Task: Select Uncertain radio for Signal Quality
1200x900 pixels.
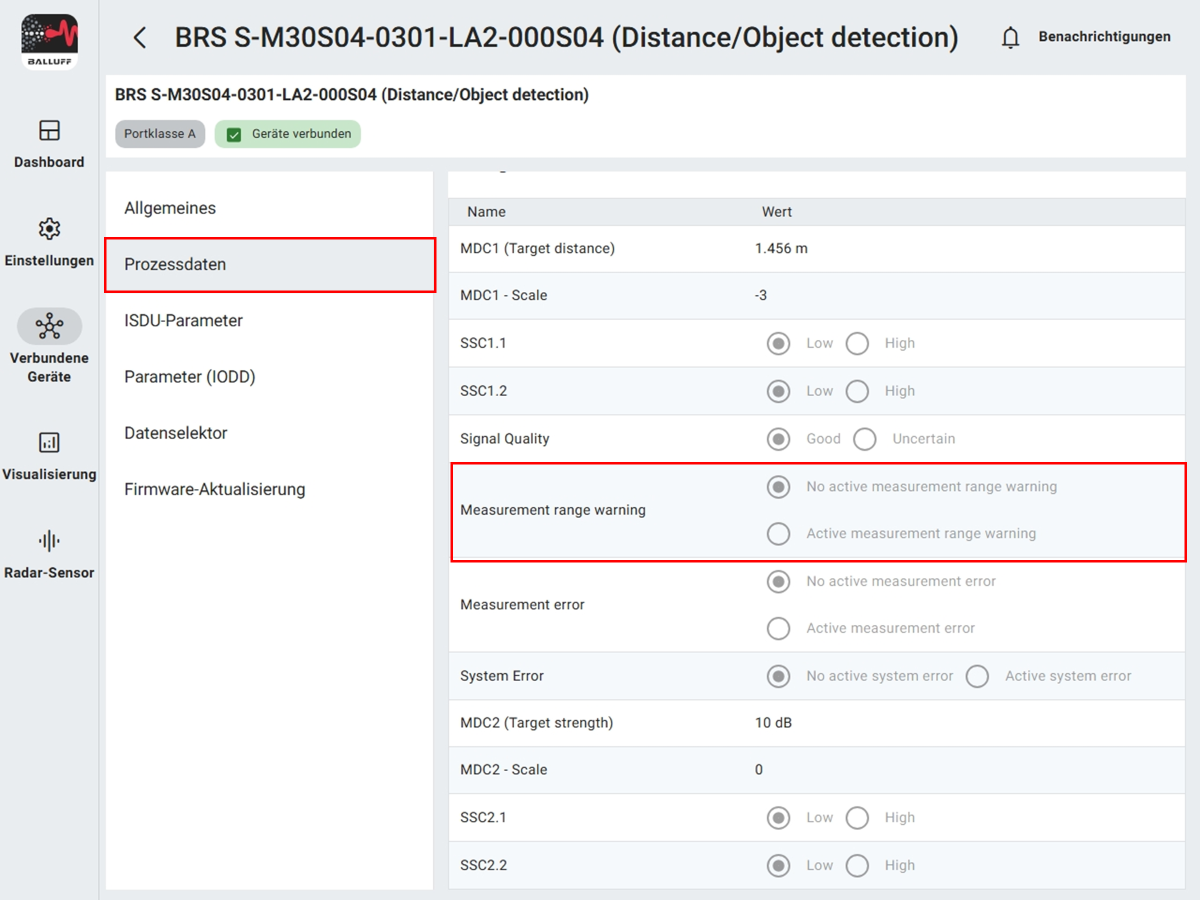Action: point(865,439)
